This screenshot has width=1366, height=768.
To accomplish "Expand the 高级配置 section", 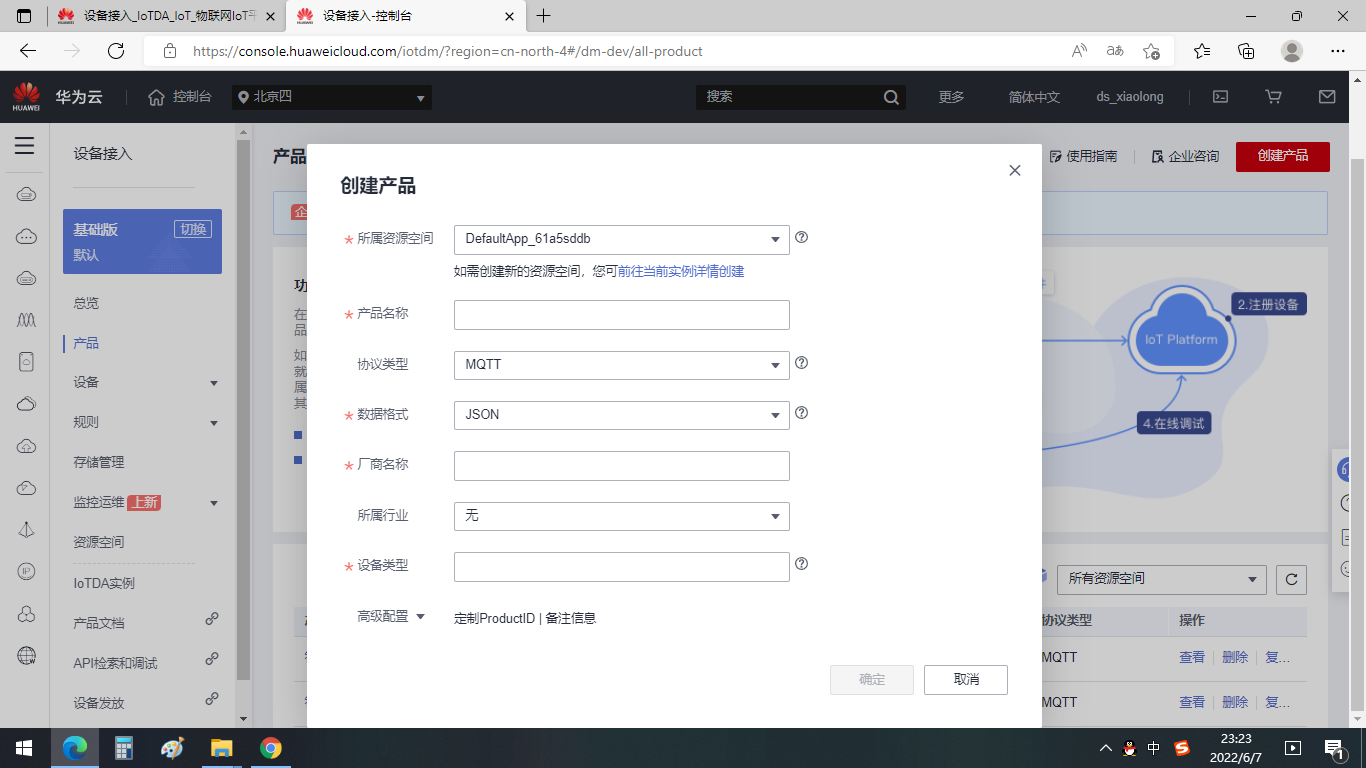I will (392, 617).
